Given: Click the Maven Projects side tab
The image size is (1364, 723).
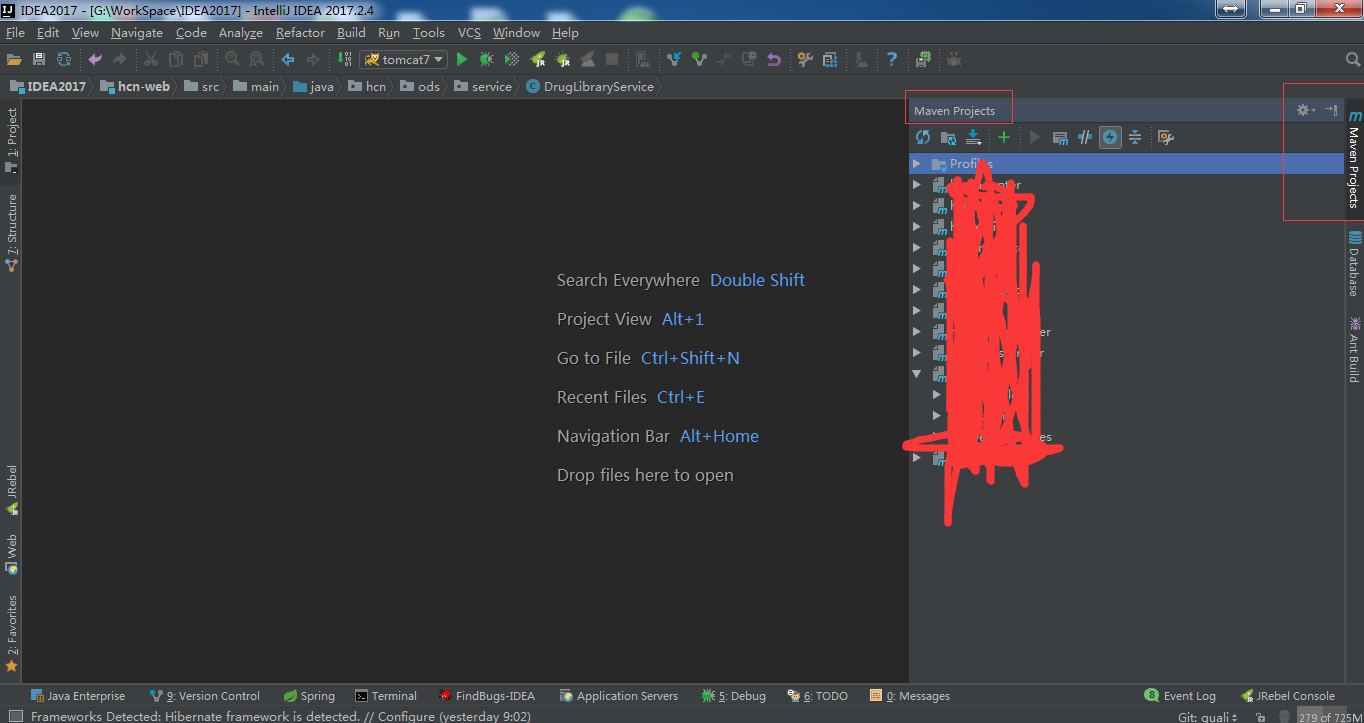Looking at the screenshot, I should (x=1354, y=160).
